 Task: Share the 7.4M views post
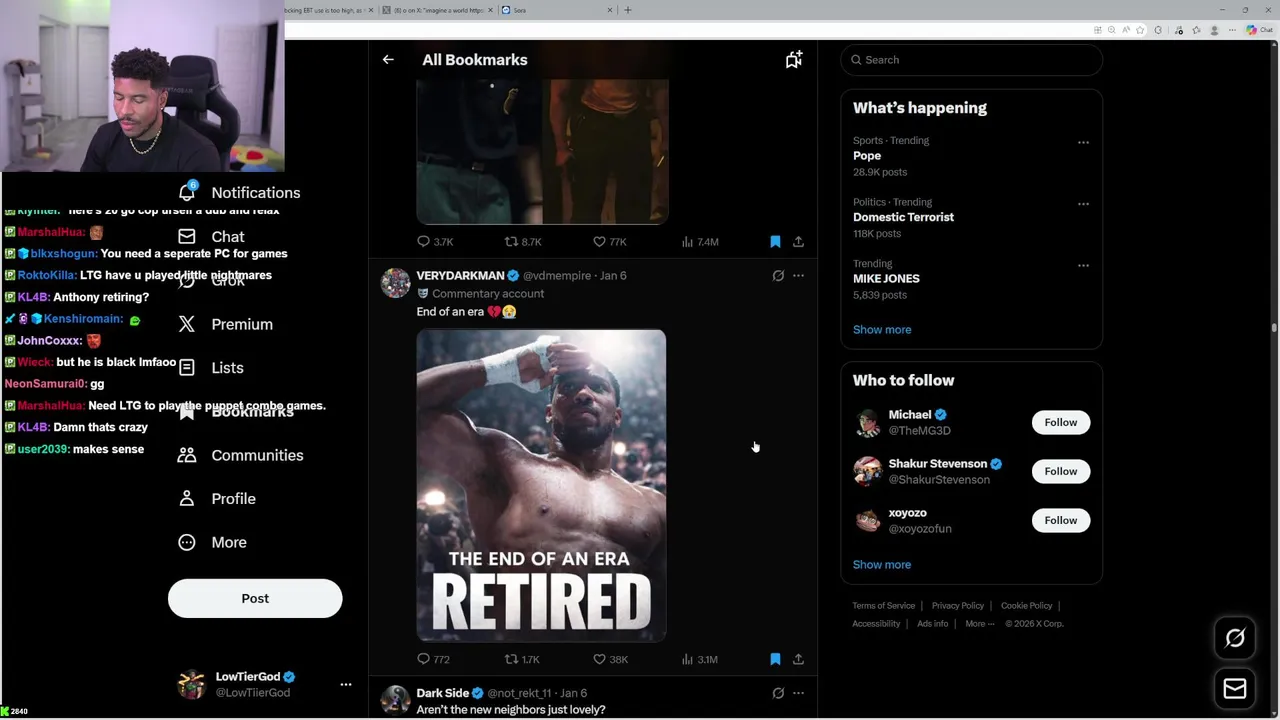tap(798, 242)
